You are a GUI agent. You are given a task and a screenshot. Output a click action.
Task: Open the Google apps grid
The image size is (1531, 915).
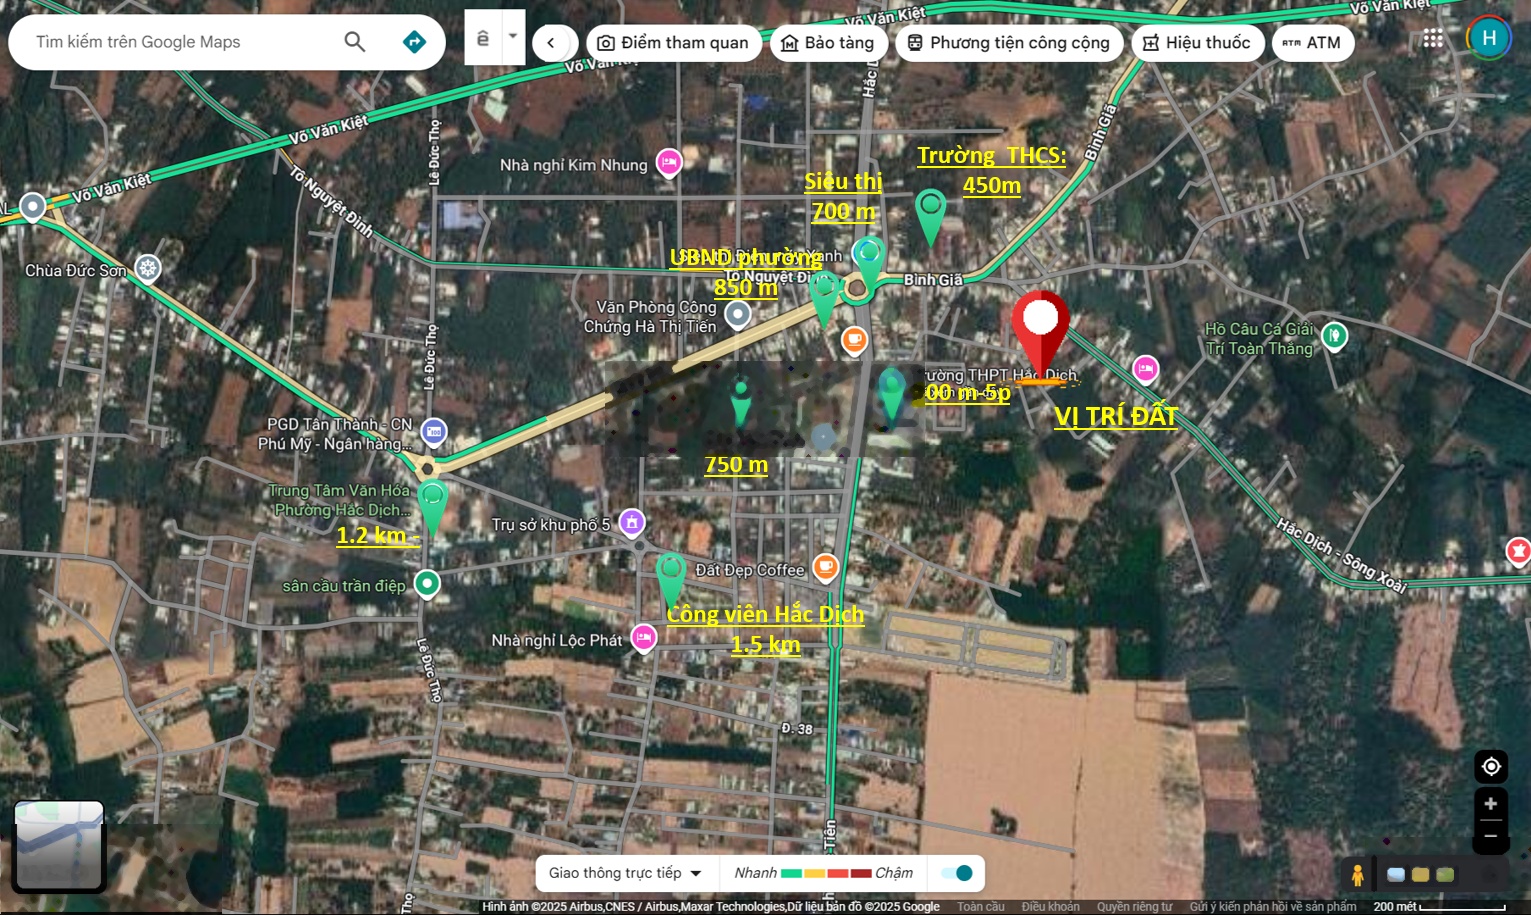[x=1433, y=39]
